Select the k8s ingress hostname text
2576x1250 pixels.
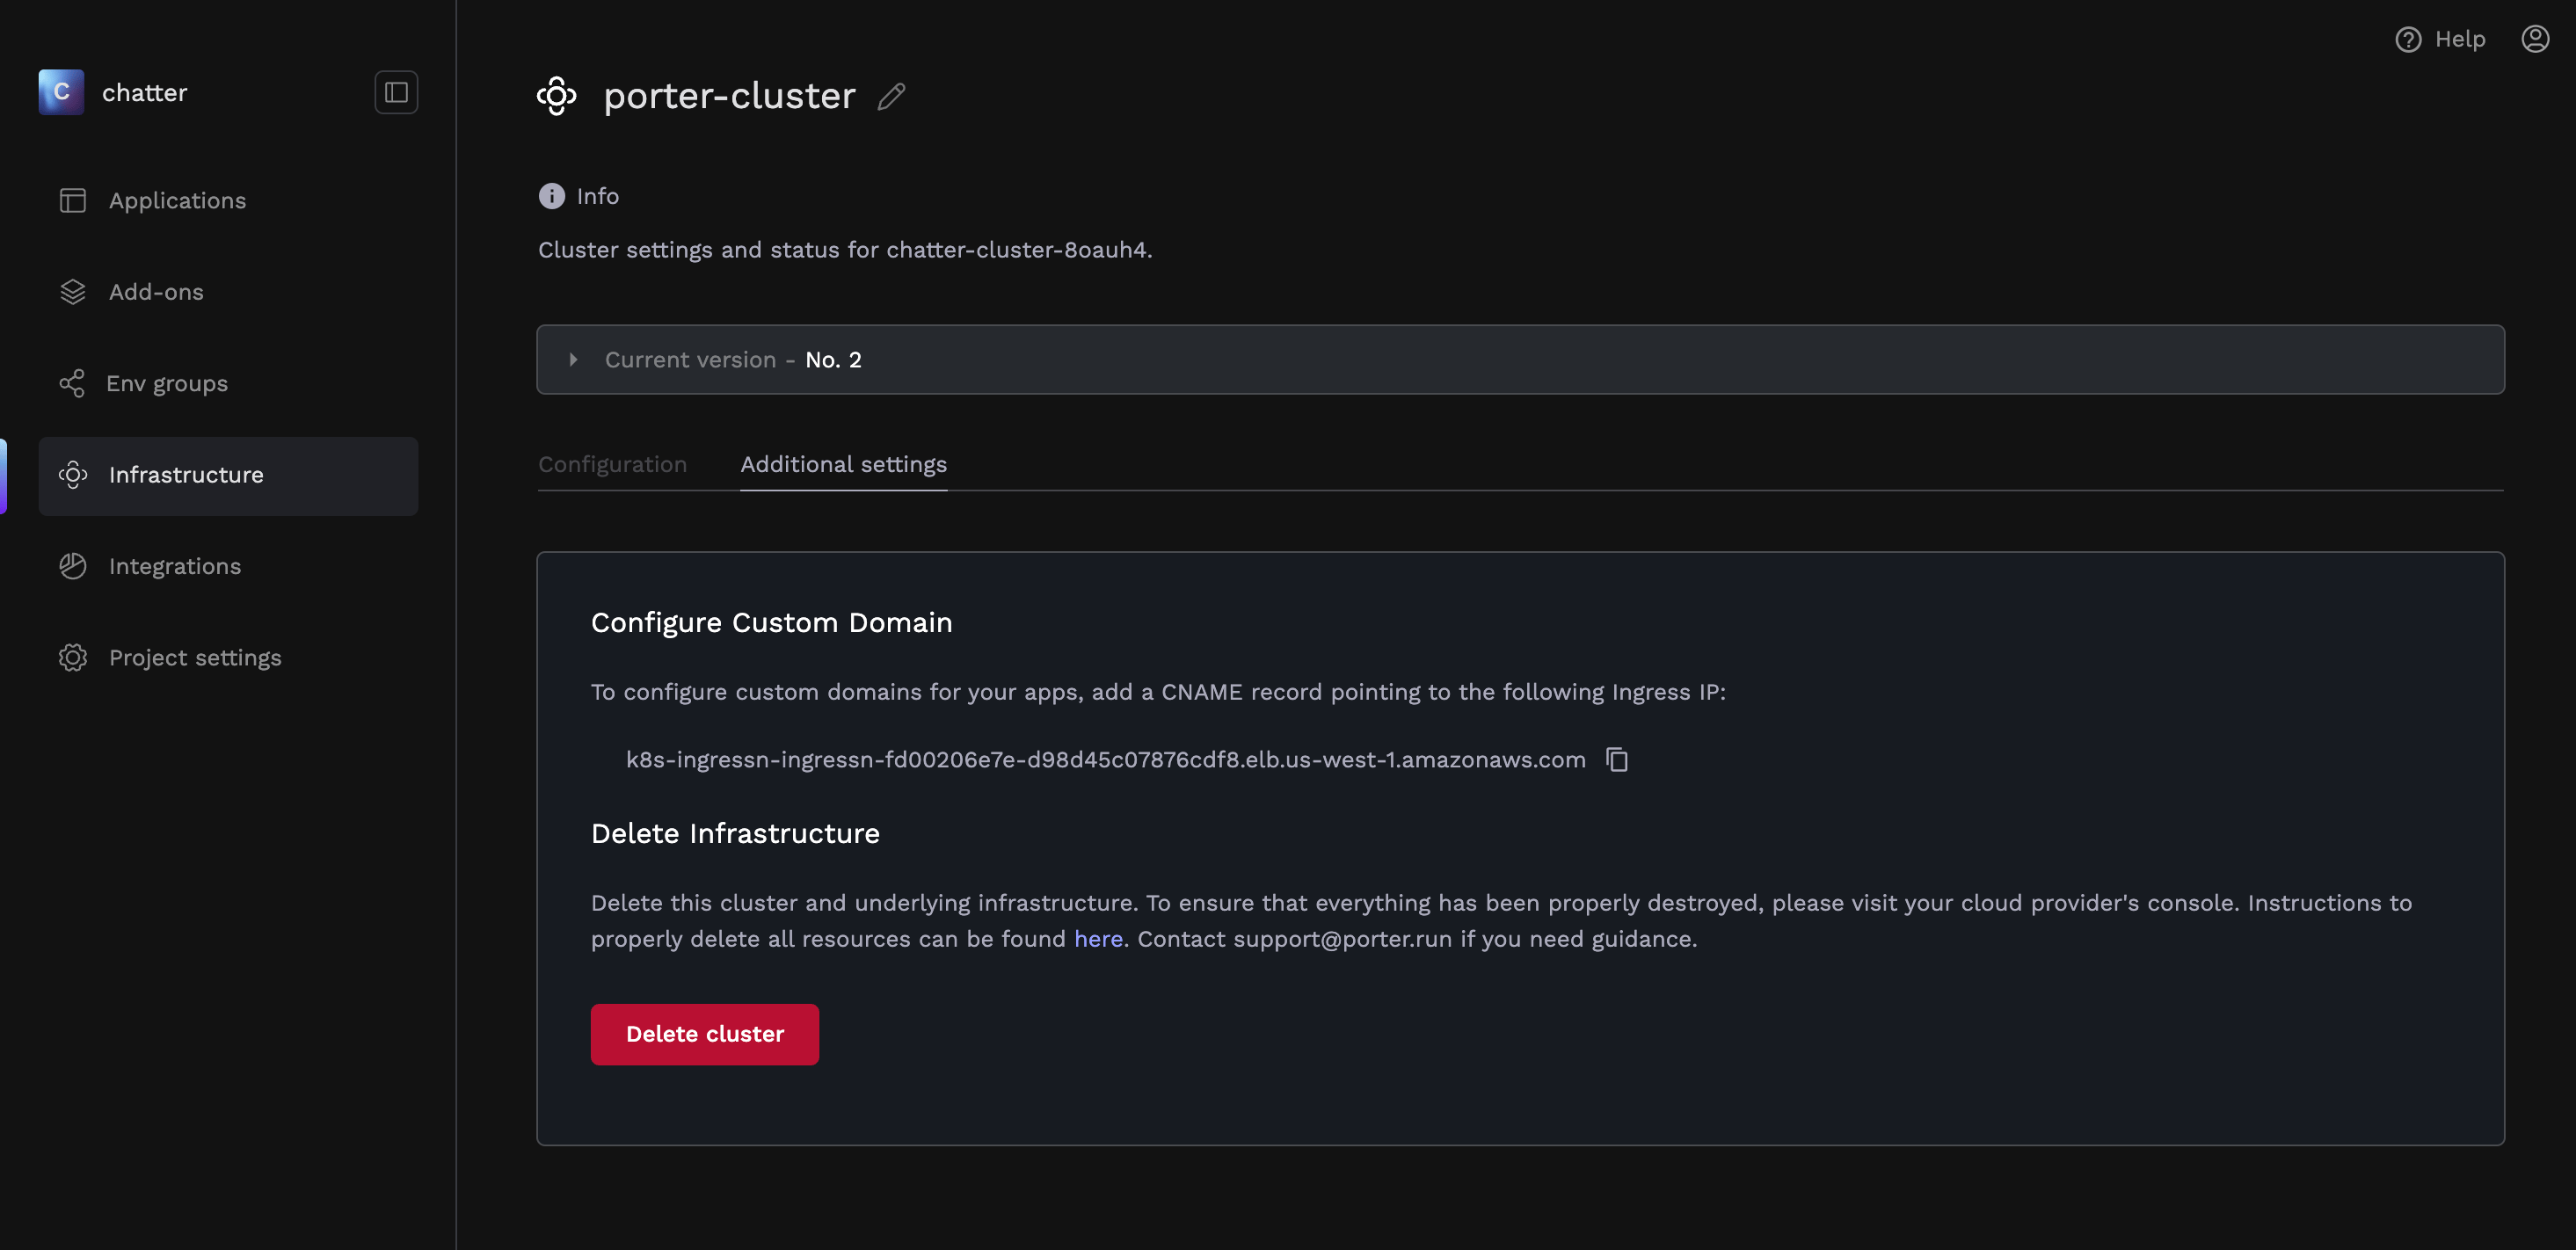coord(1106,759)
